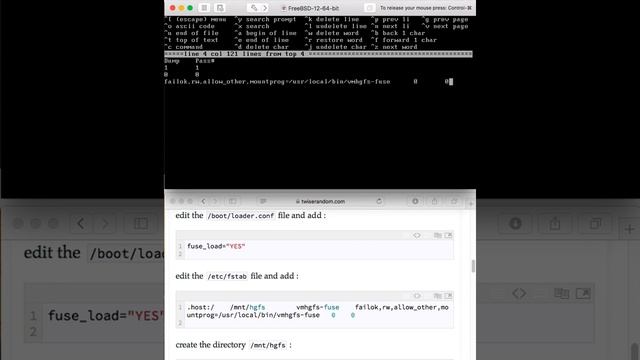Click share icon in enlarged background Safari
640x360 pixels.
[x=555, y=223]
